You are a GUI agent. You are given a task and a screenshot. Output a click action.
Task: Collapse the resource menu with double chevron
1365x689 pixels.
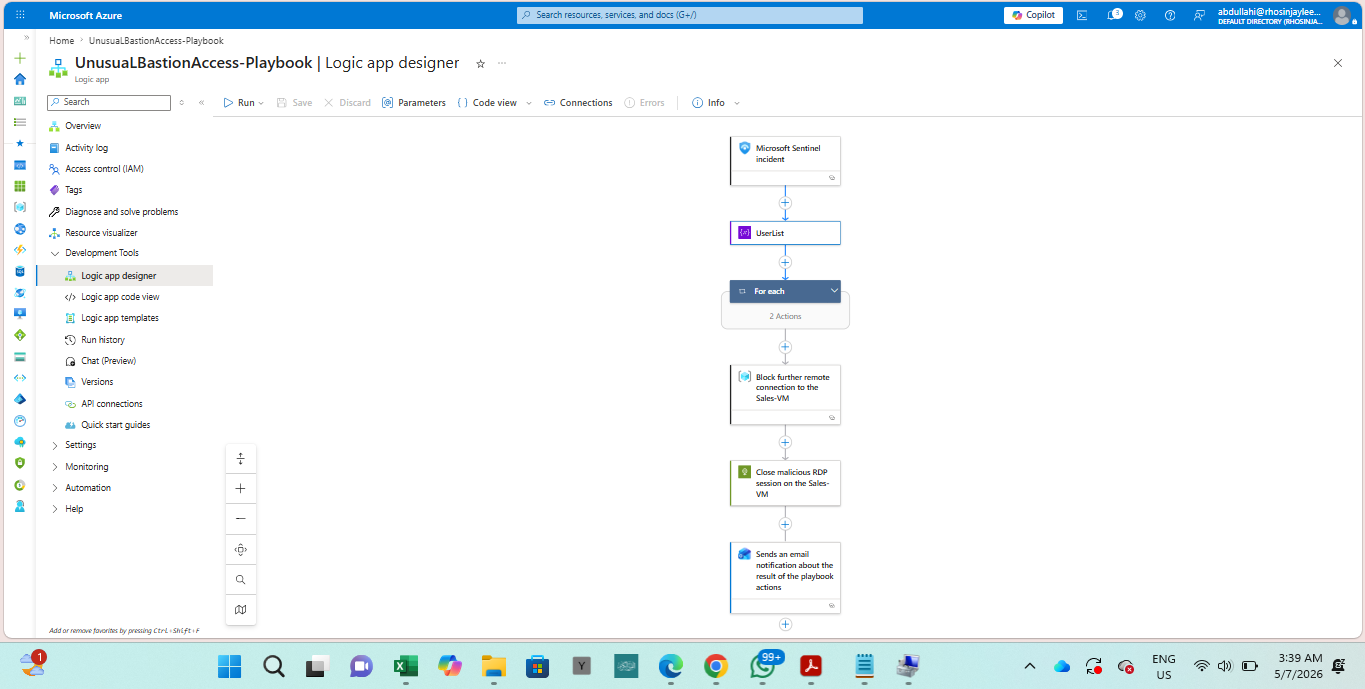click(x=201, y=102)
